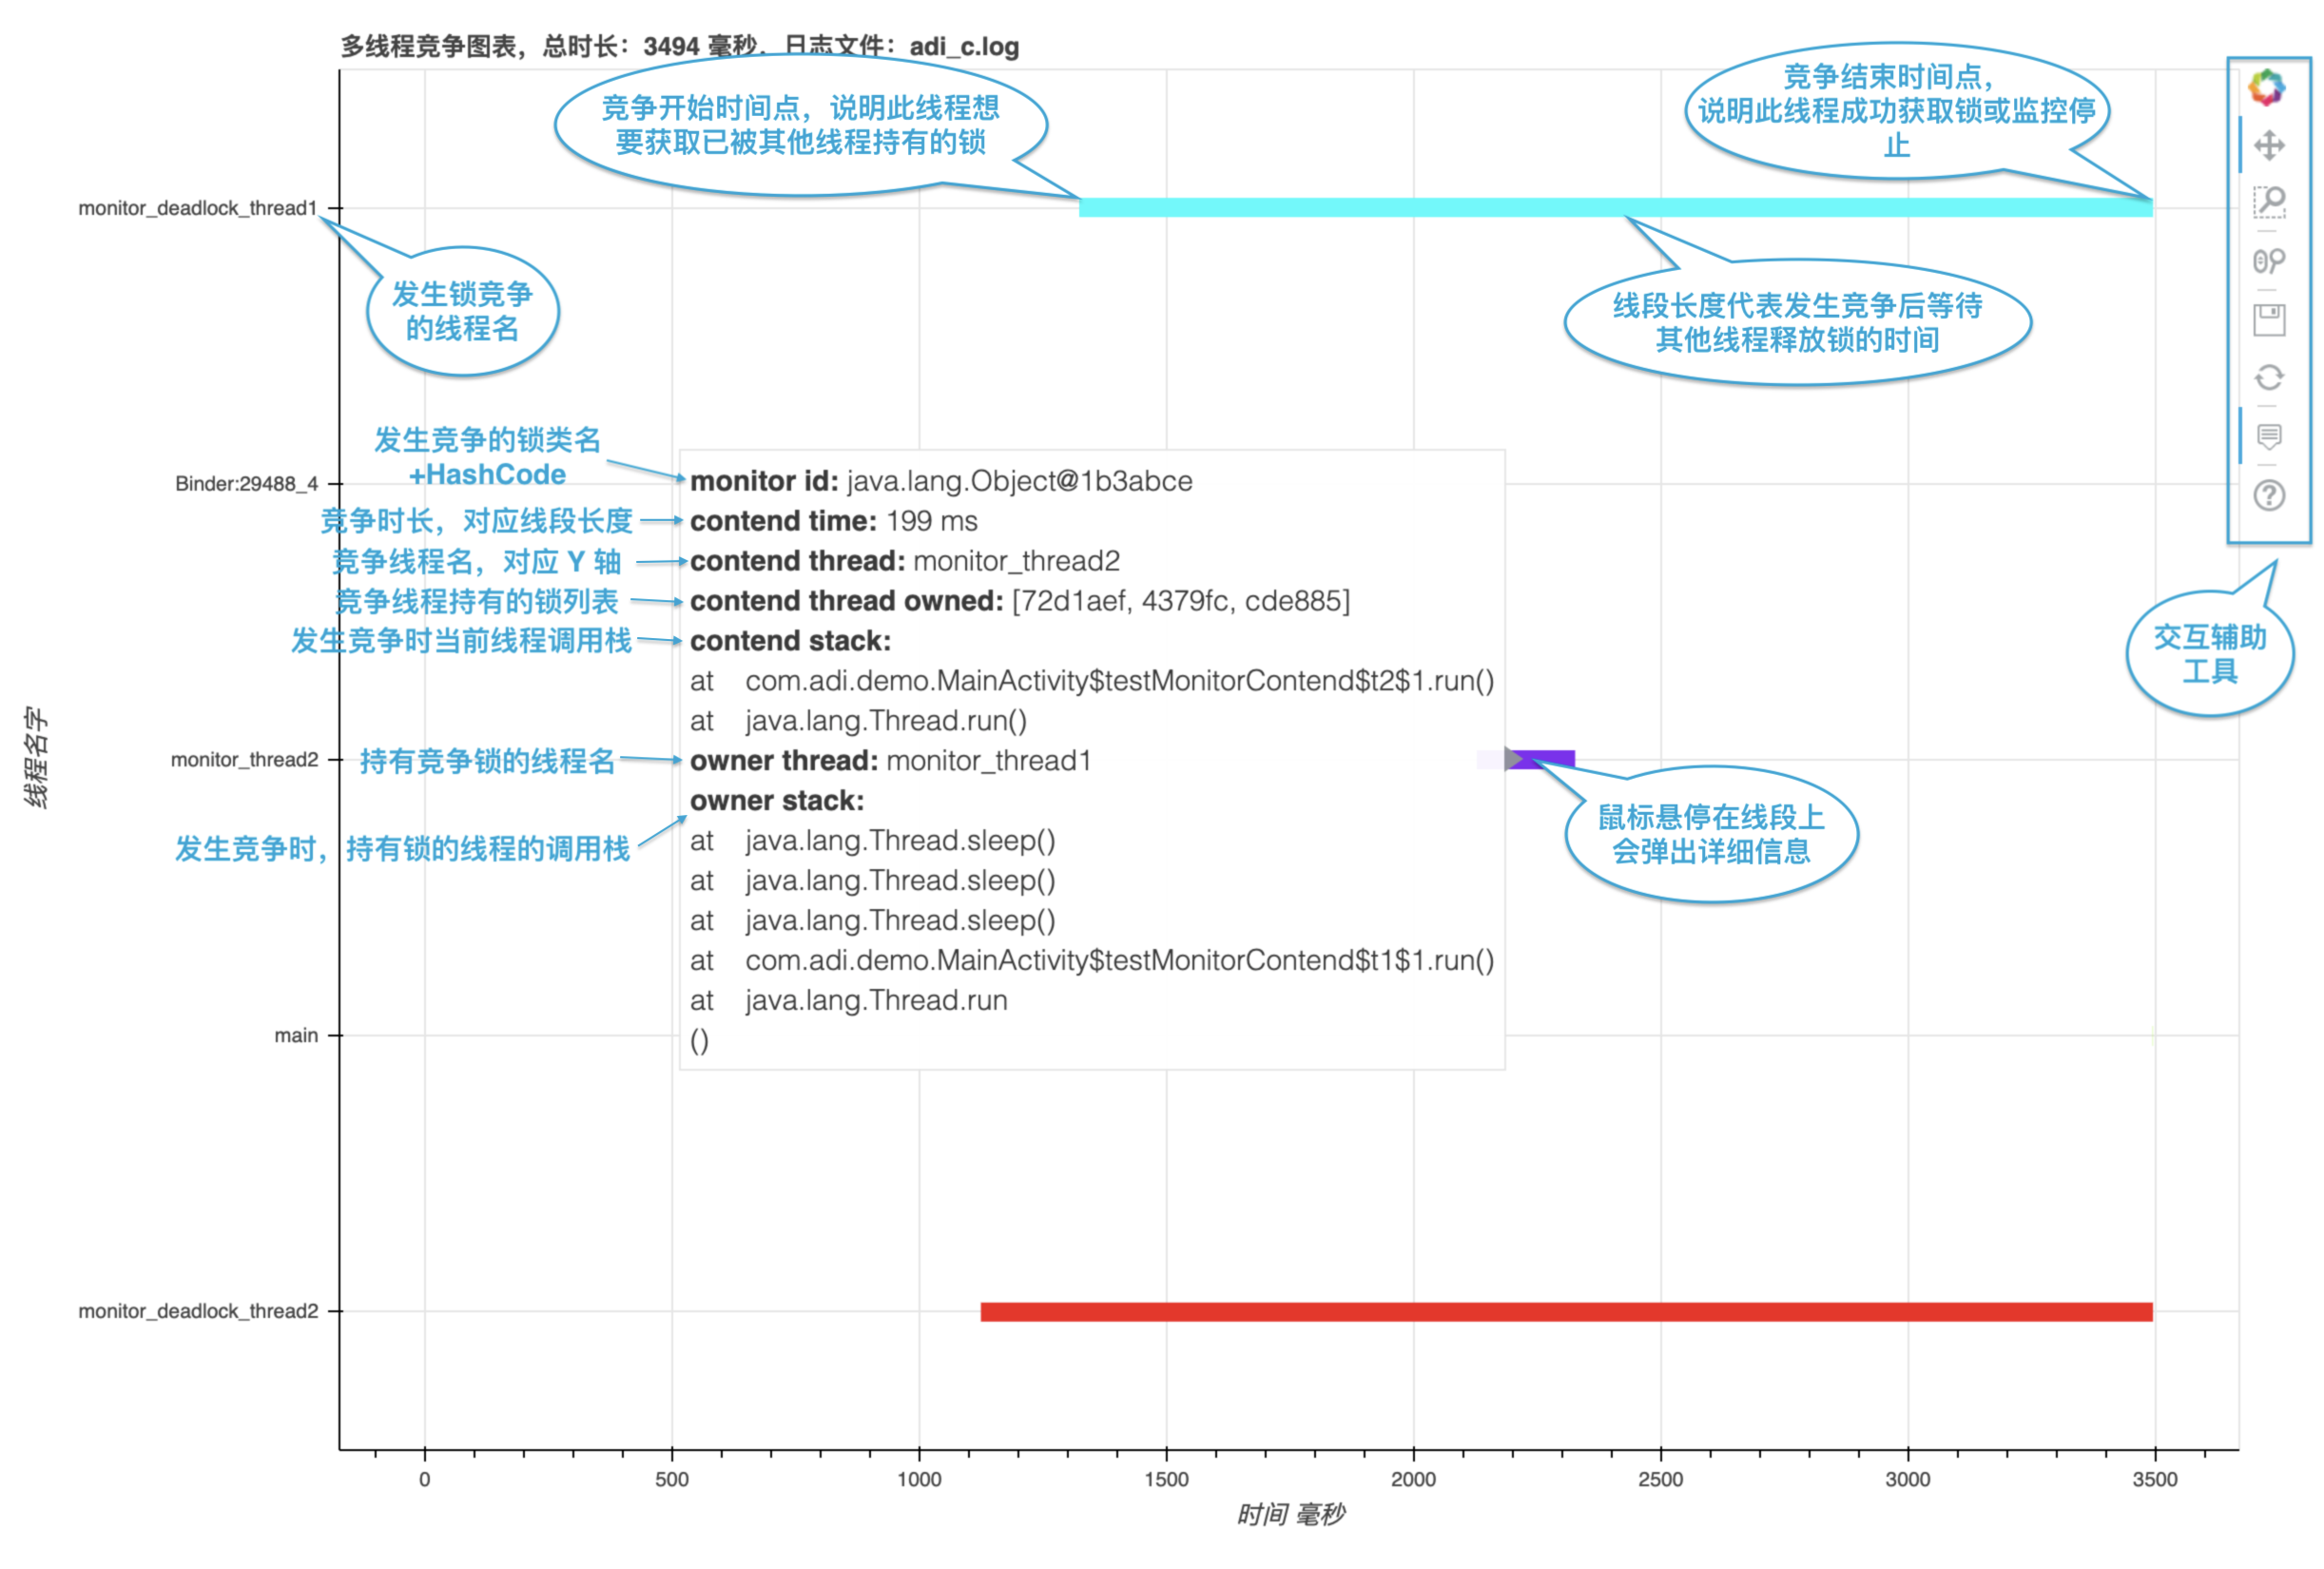Click the monitor_thread2 axis label
2324x1569 pixels.
click(x=244, y=760)
